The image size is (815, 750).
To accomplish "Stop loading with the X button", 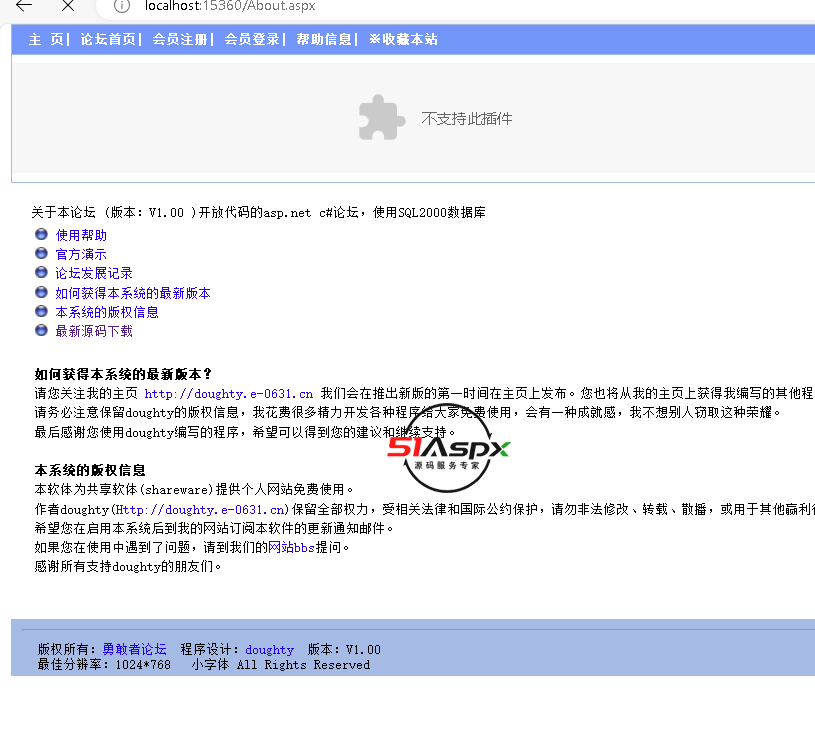I will 68,6.
